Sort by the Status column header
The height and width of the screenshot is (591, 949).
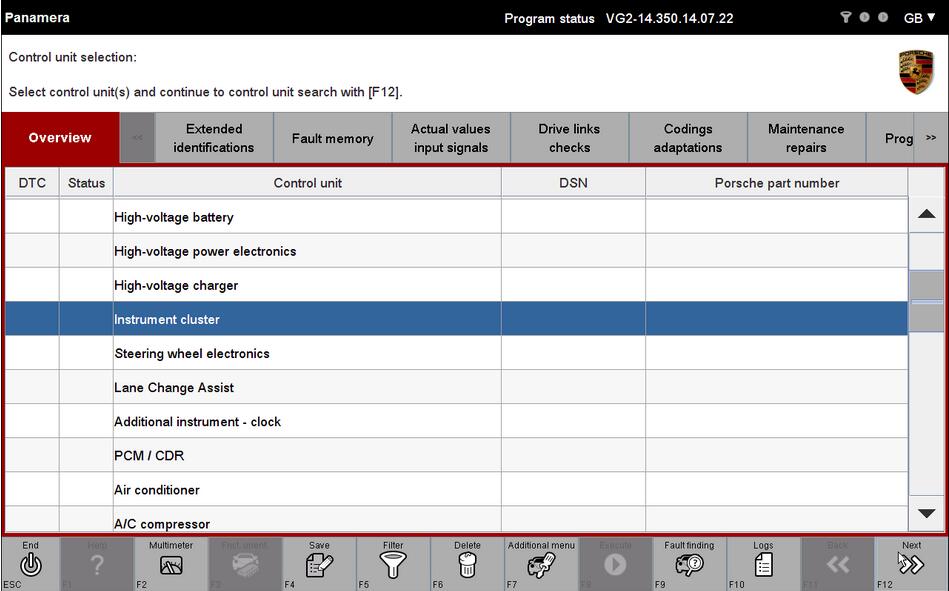click(x=87, y=183)
